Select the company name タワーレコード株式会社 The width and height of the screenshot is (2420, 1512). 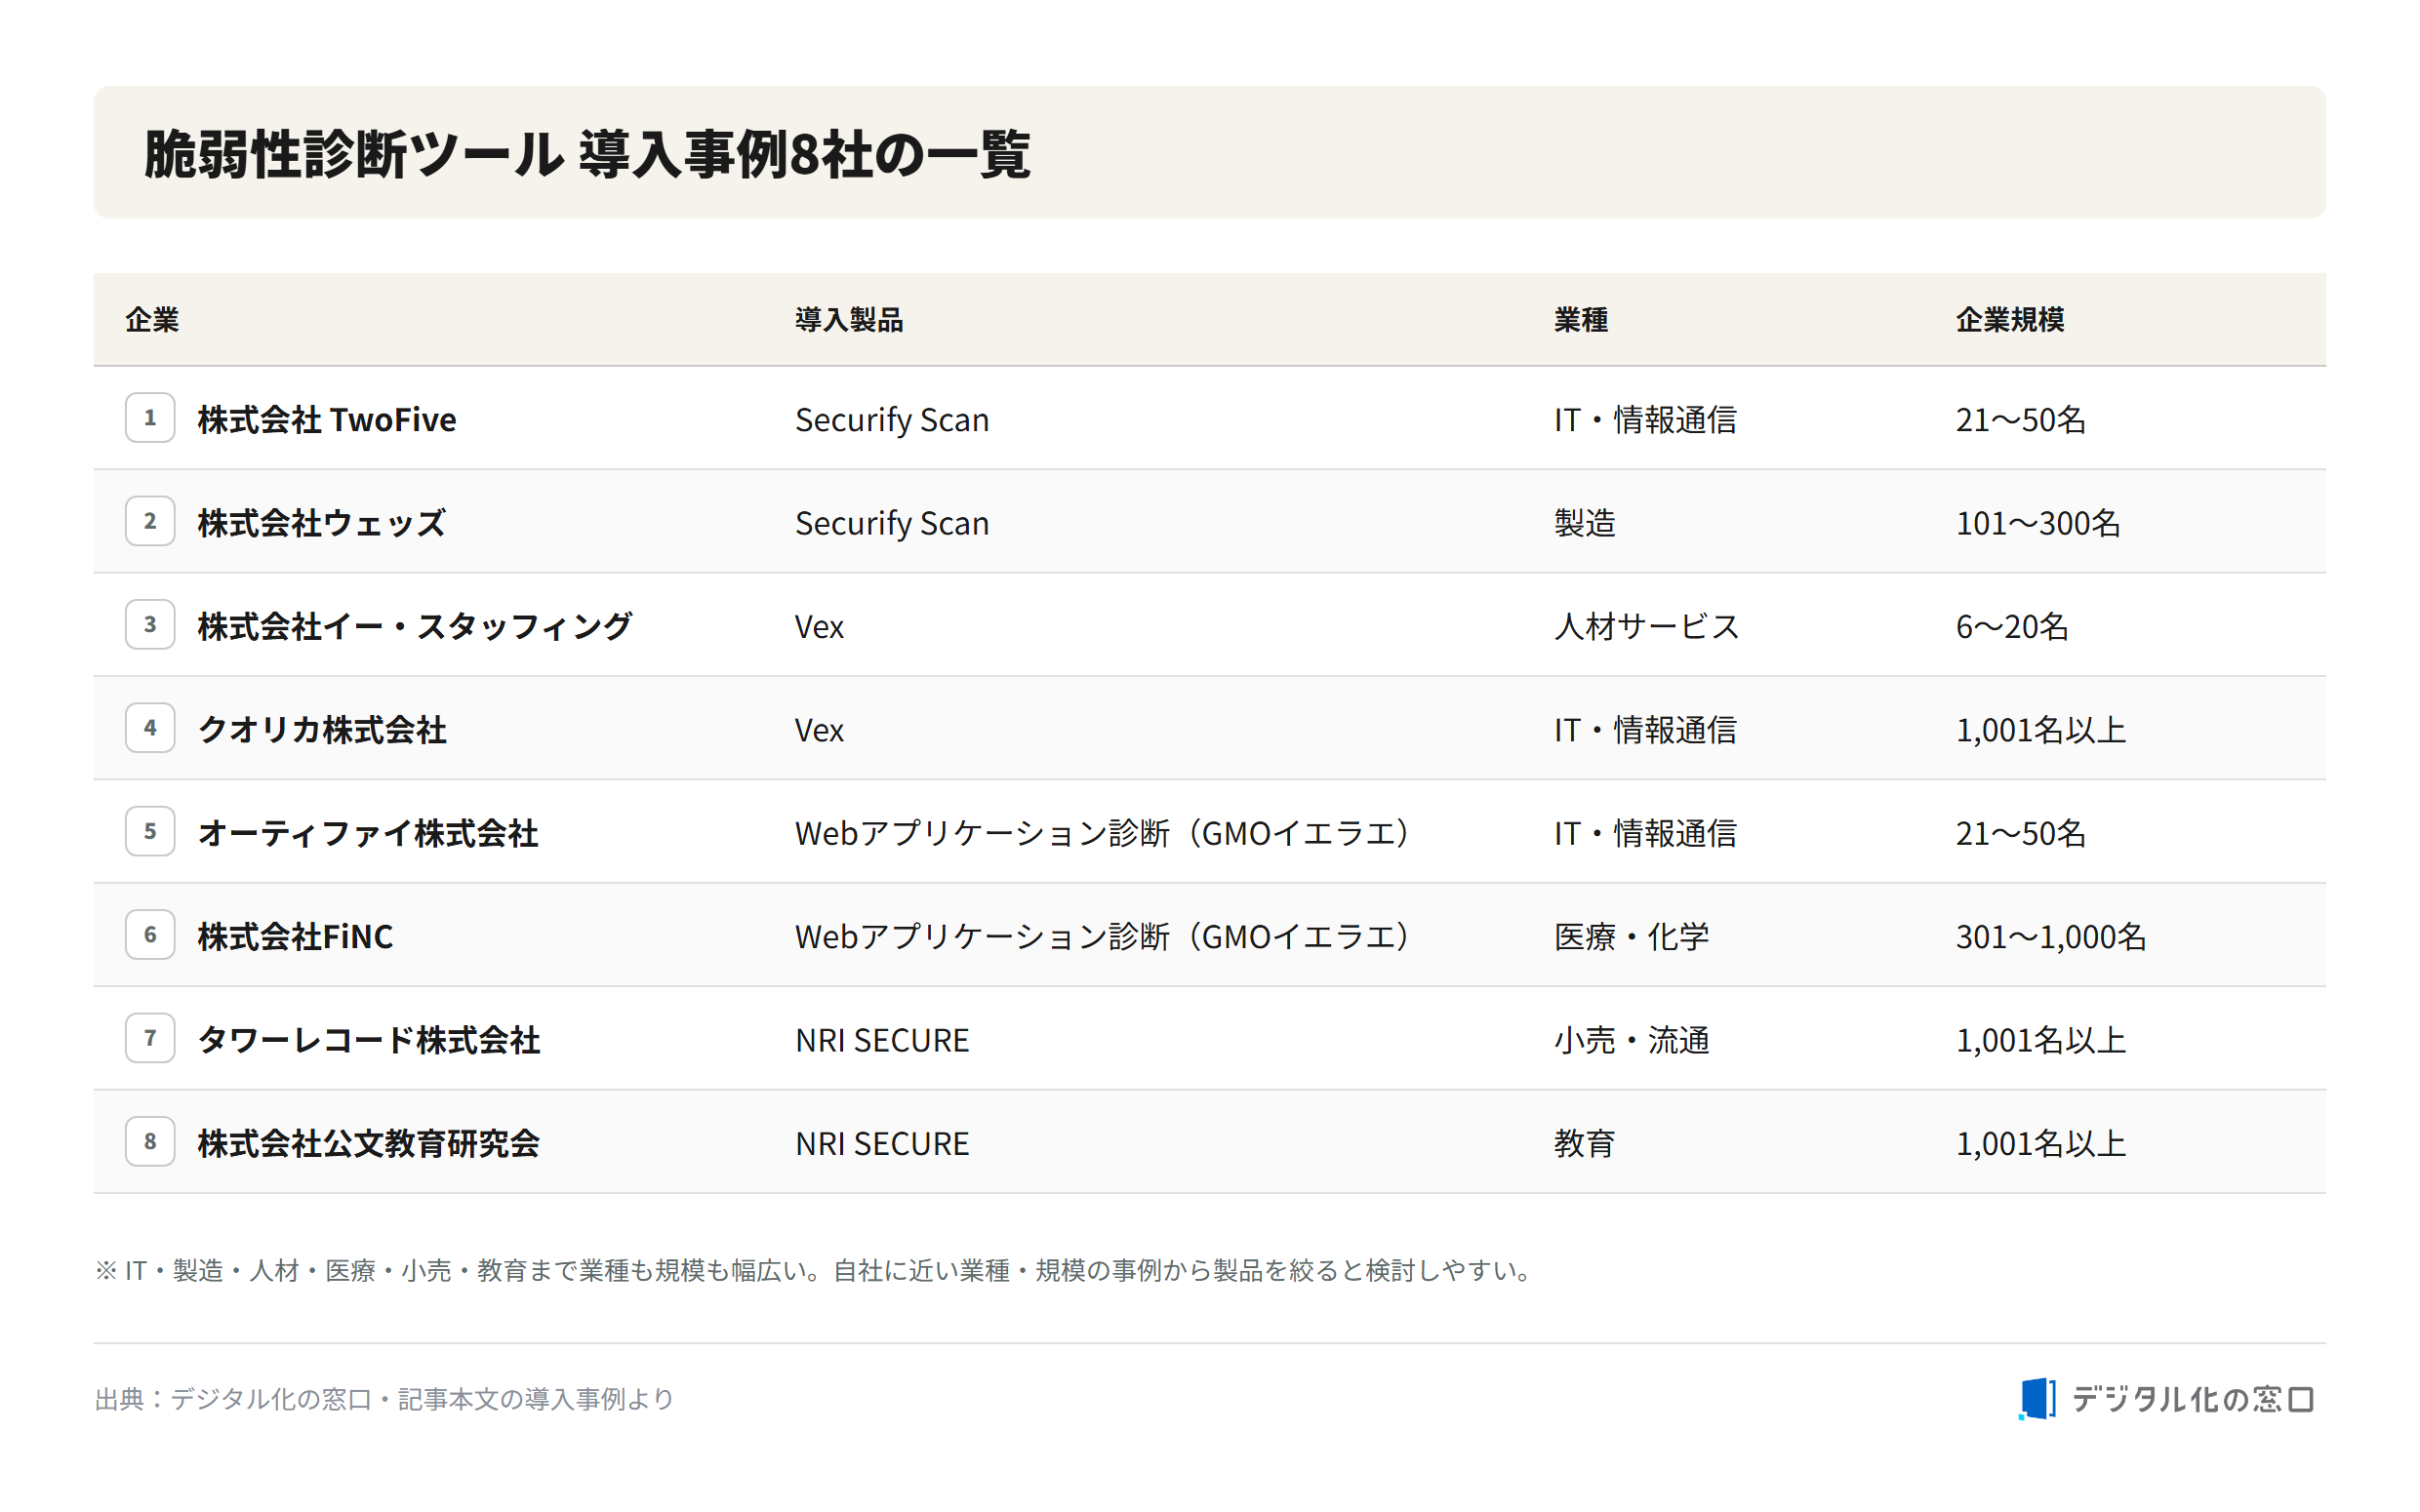pyautogui.click(x=369, y=1040)
